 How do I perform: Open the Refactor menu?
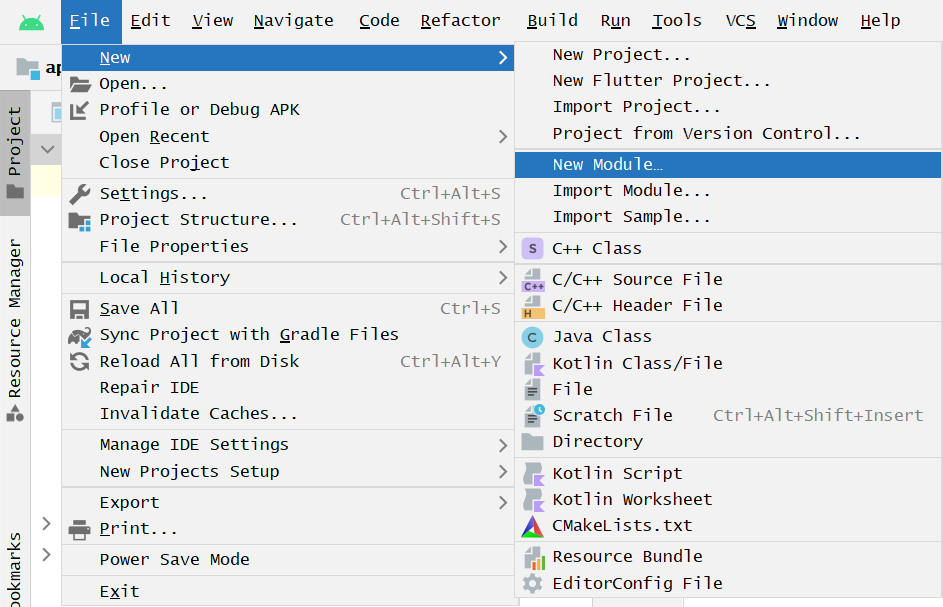tap(461, 21)
